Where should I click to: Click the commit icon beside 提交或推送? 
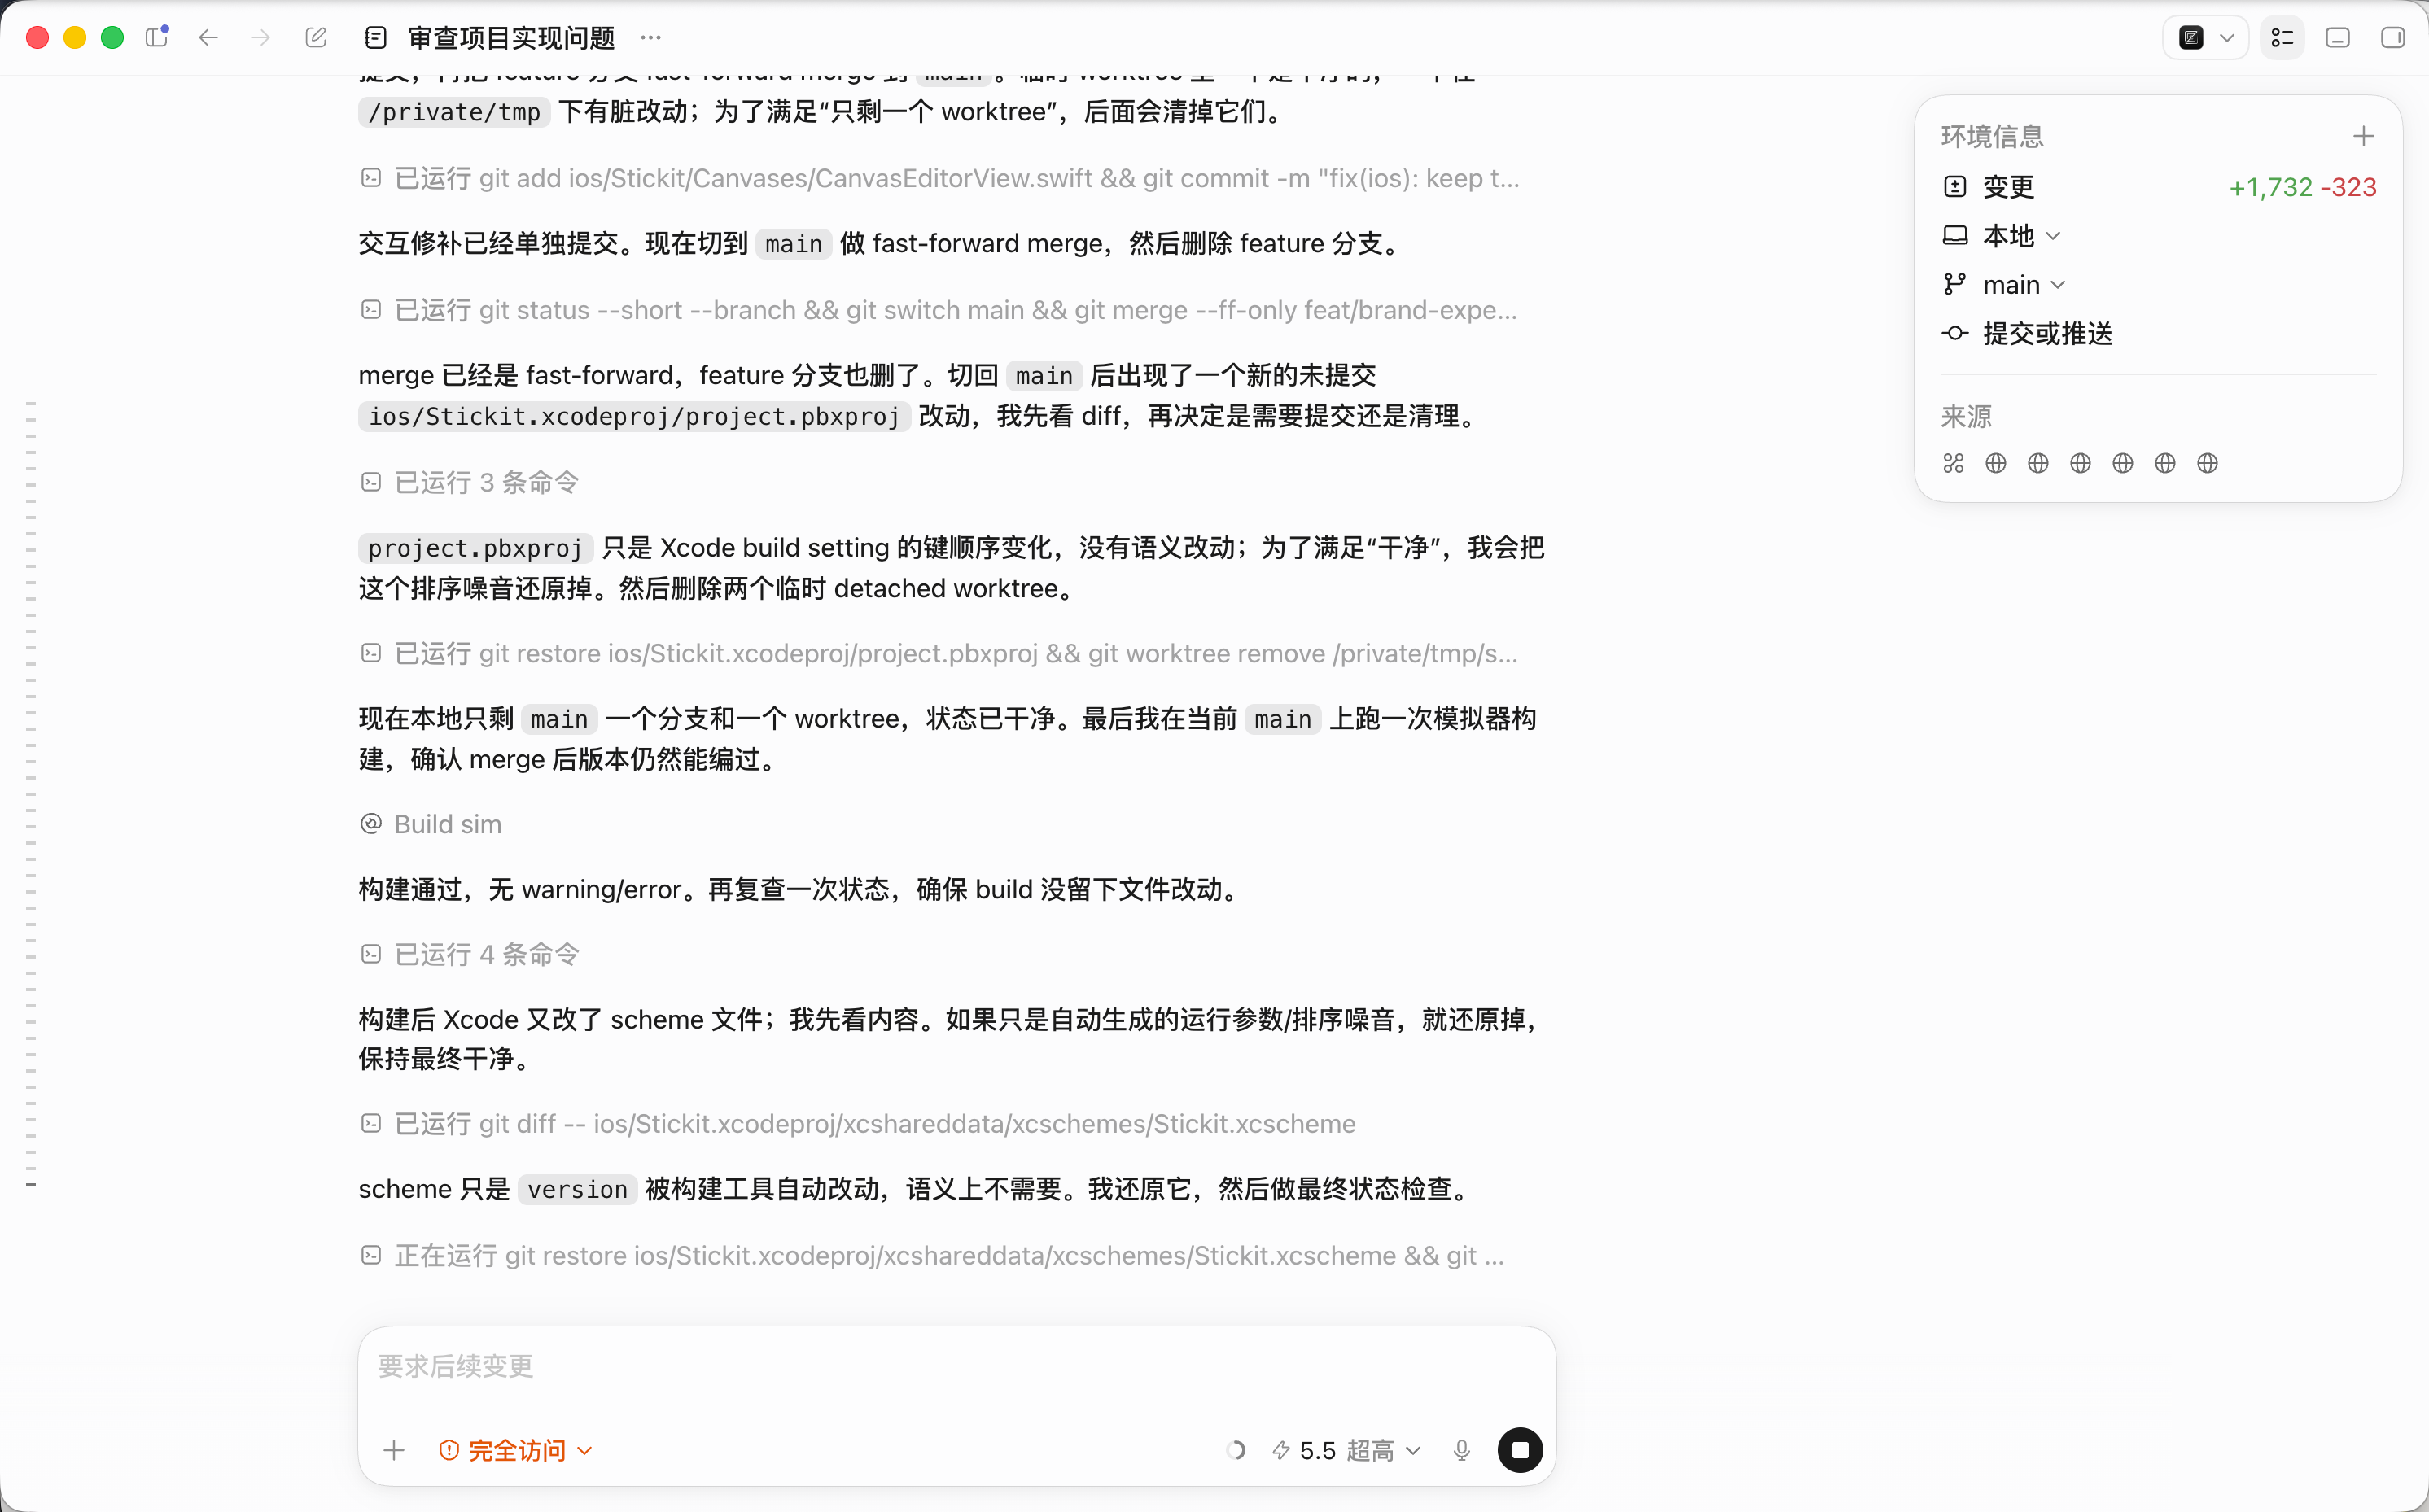(1955, 334)
